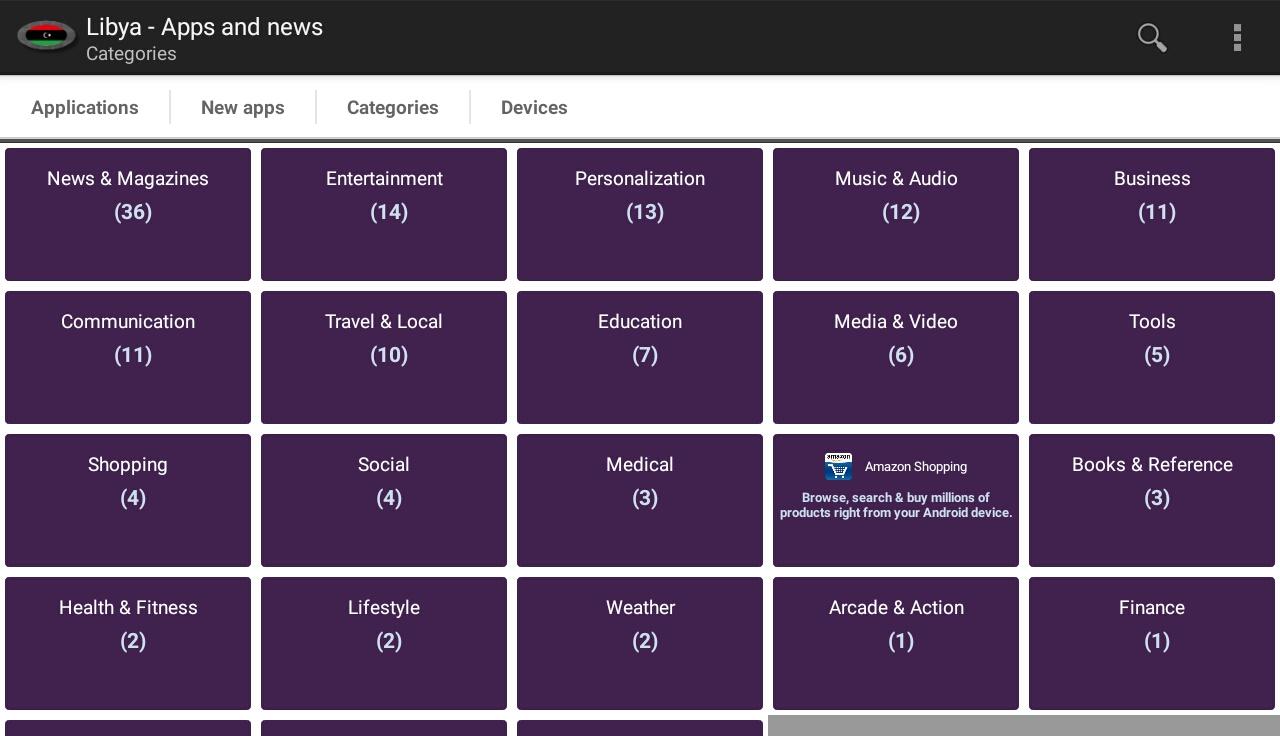Open the three-dot overflow menu
The image size is (1280, 736).
[x=1237, y=37]
